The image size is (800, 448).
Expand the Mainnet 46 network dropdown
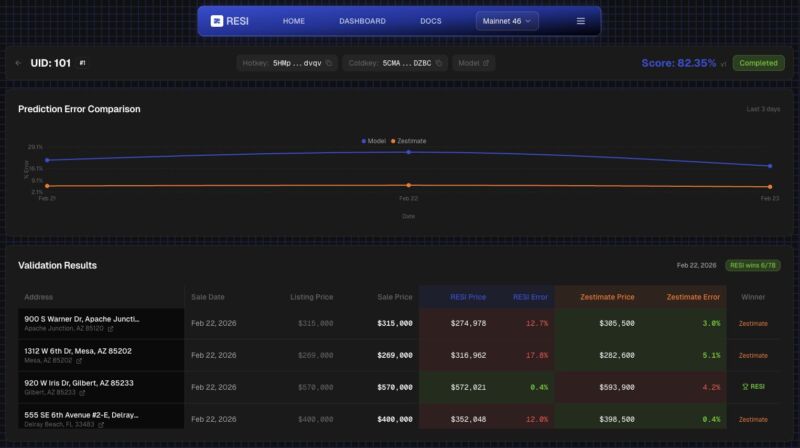click(x=507, y=21)
